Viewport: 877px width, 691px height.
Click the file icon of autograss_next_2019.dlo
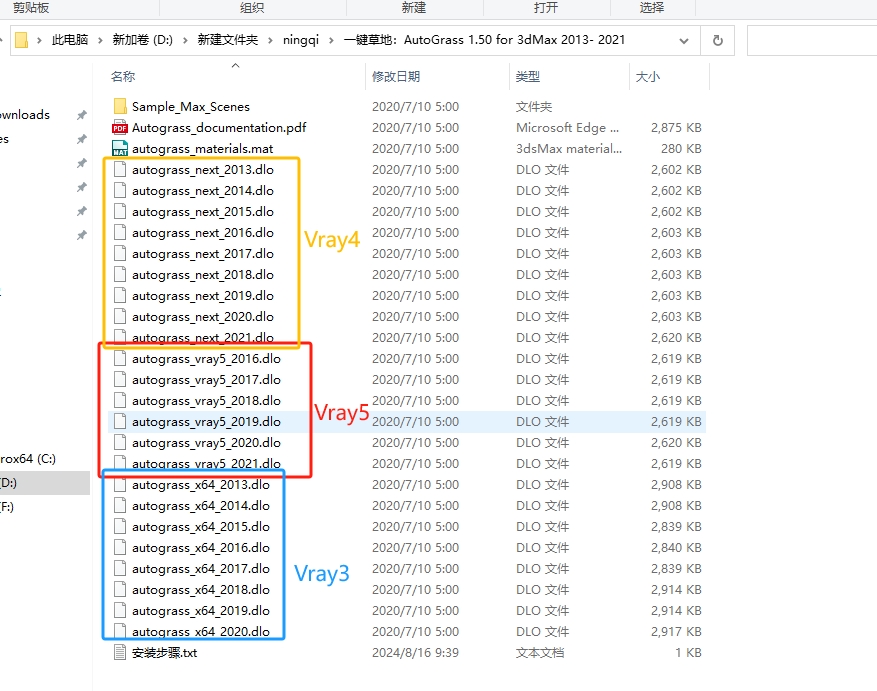coord(120,295)
